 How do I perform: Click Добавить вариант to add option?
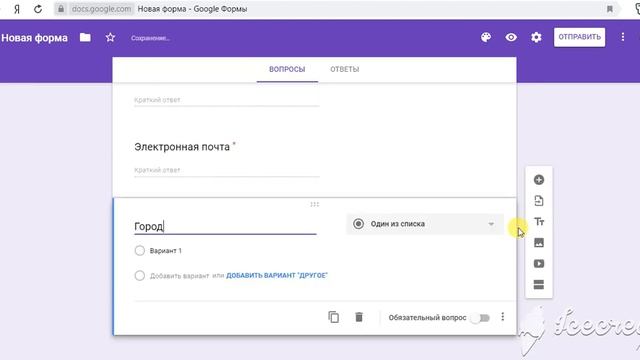click(179, 276)
